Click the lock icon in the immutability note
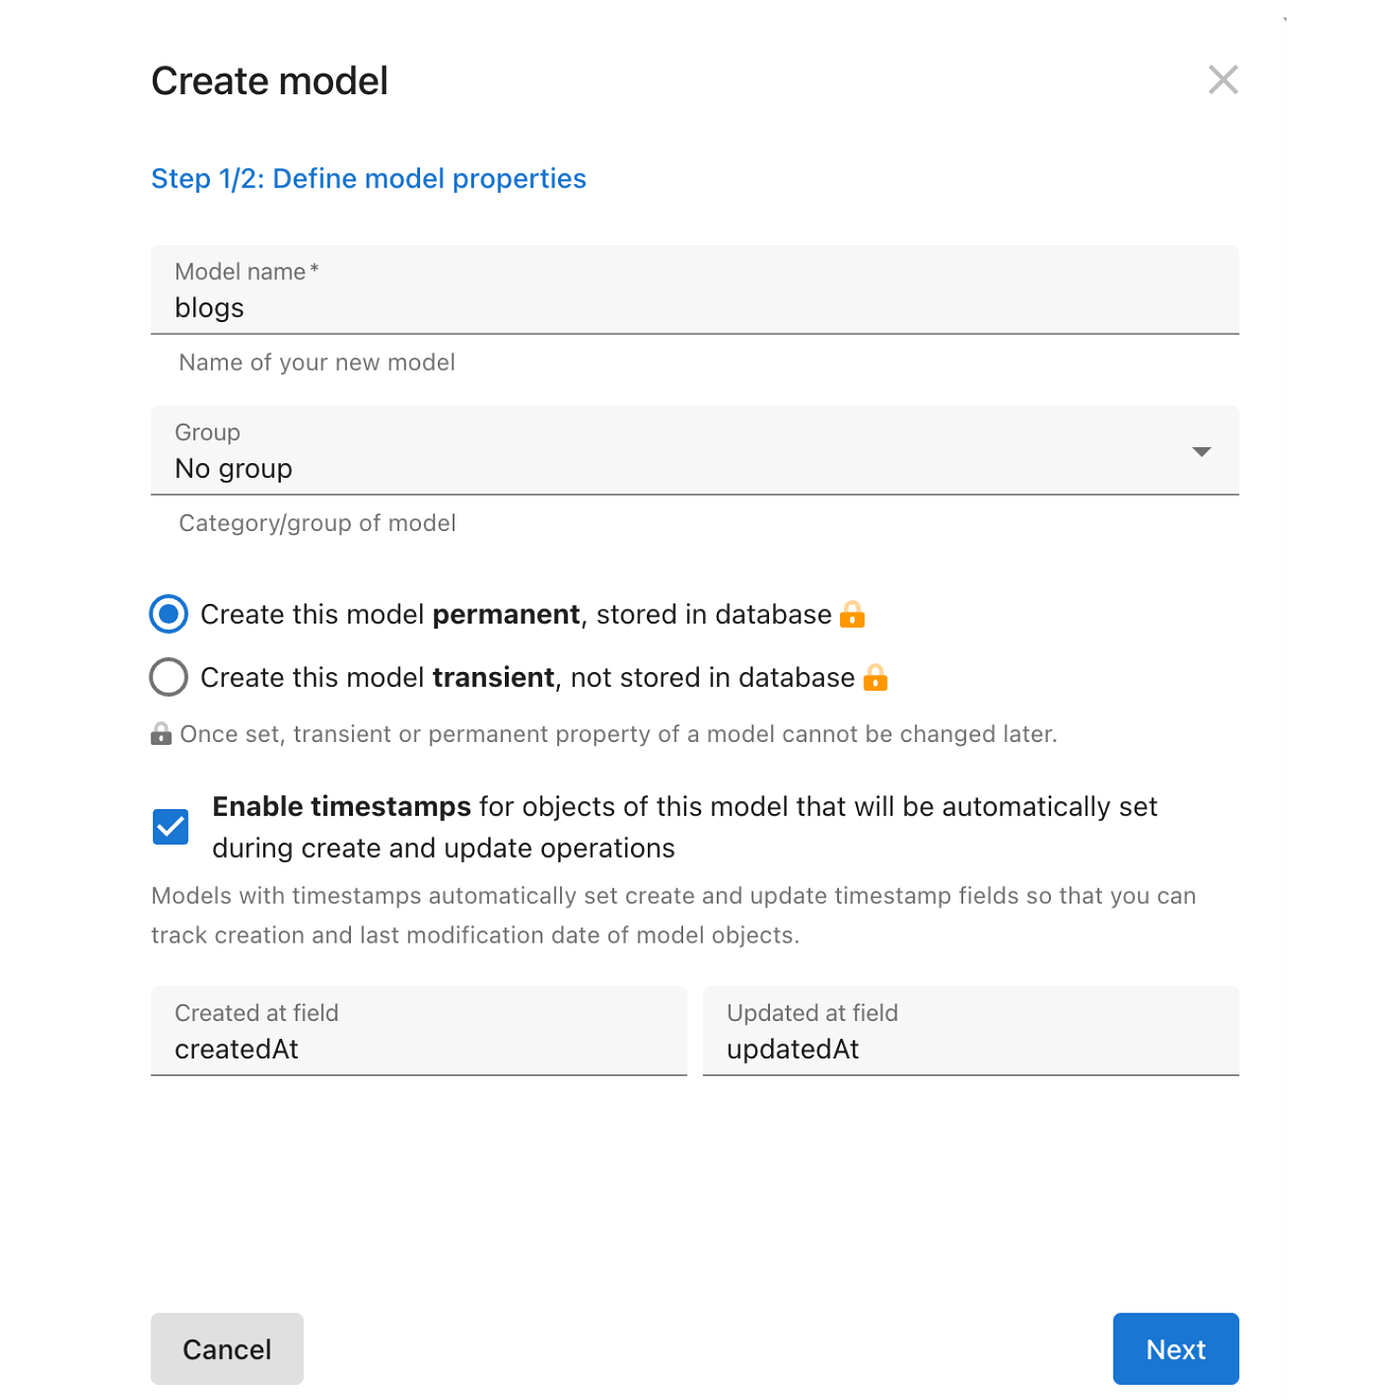This screenshot has width=1400, height=1400. pyautogui.click(x=161, y=733)
